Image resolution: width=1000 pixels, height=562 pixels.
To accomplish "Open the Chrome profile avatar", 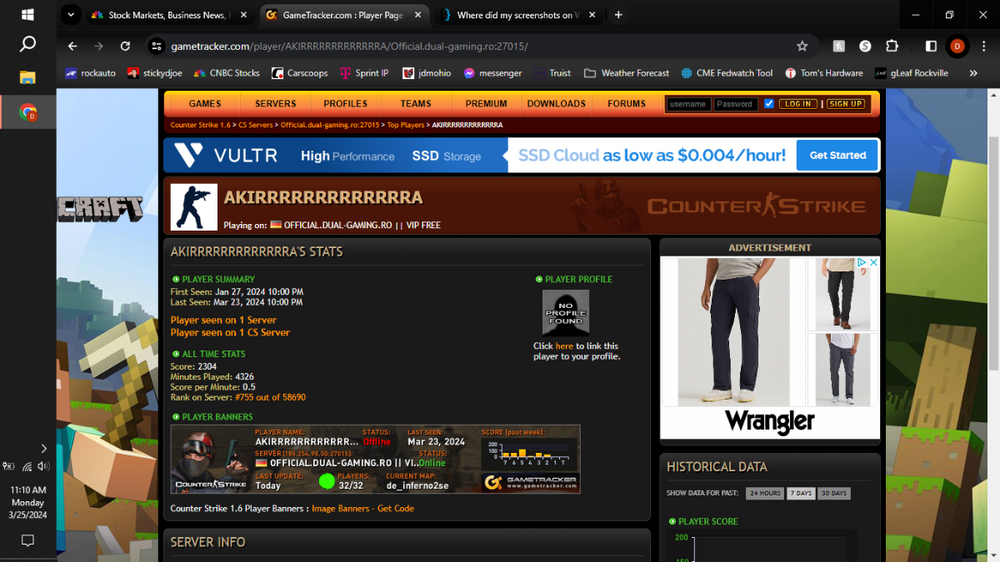I will tap(957, 46).
